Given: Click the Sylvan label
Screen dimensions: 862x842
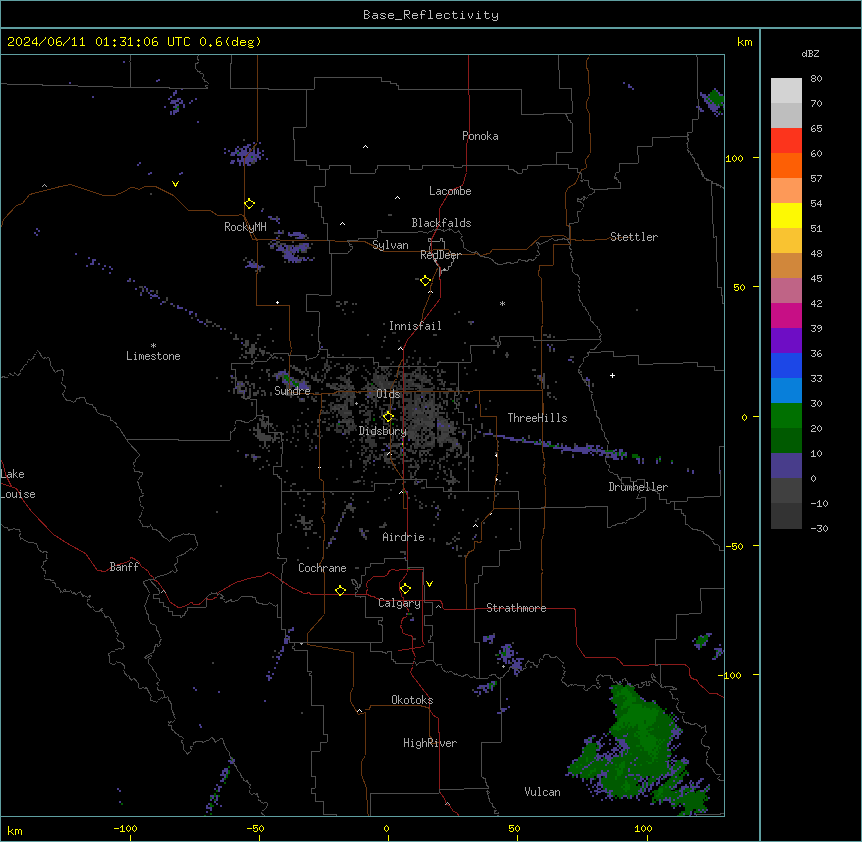Looking at the screenshot, I should (390, 245).
